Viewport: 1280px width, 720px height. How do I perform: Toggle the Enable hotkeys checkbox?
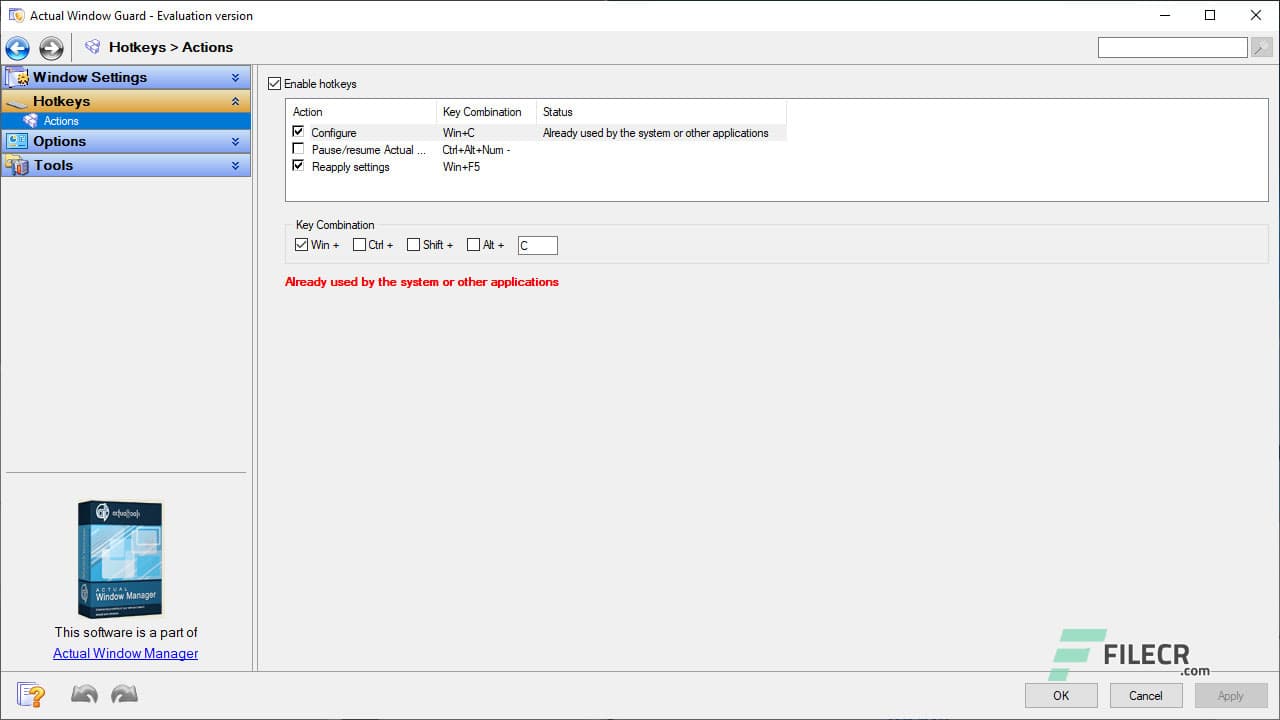click(275, 84)
